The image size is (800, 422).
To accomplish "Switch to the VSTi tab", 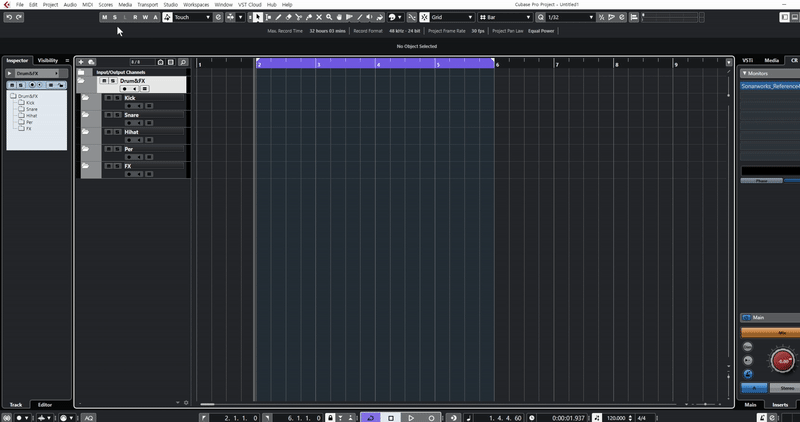I will point(747,60).
